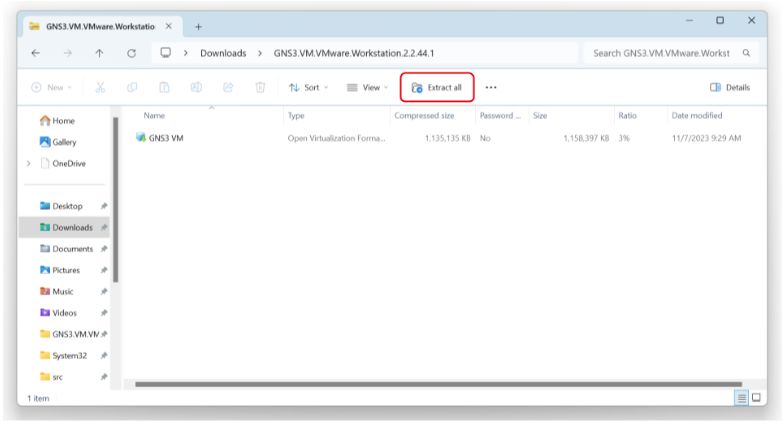This screenshot has height=422, width=782.
Task: Sort by Date modified column header
Action: pos(697,115)
